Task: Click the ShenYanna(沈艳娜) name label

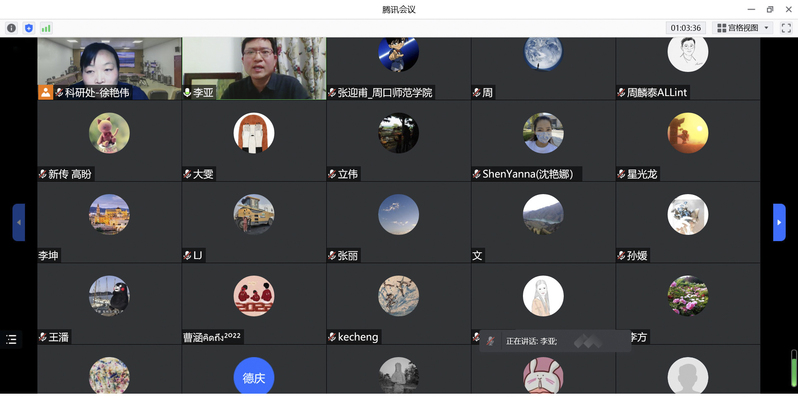Action: pos(528,174)
